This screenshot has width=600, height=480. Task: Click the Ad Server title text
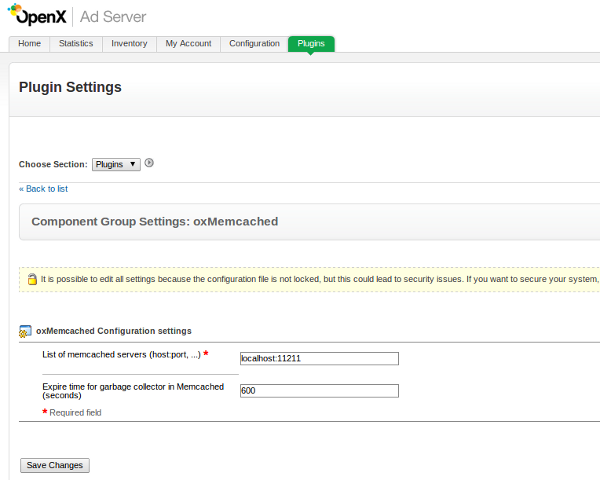pyautogui.click(x=113, y=17)
